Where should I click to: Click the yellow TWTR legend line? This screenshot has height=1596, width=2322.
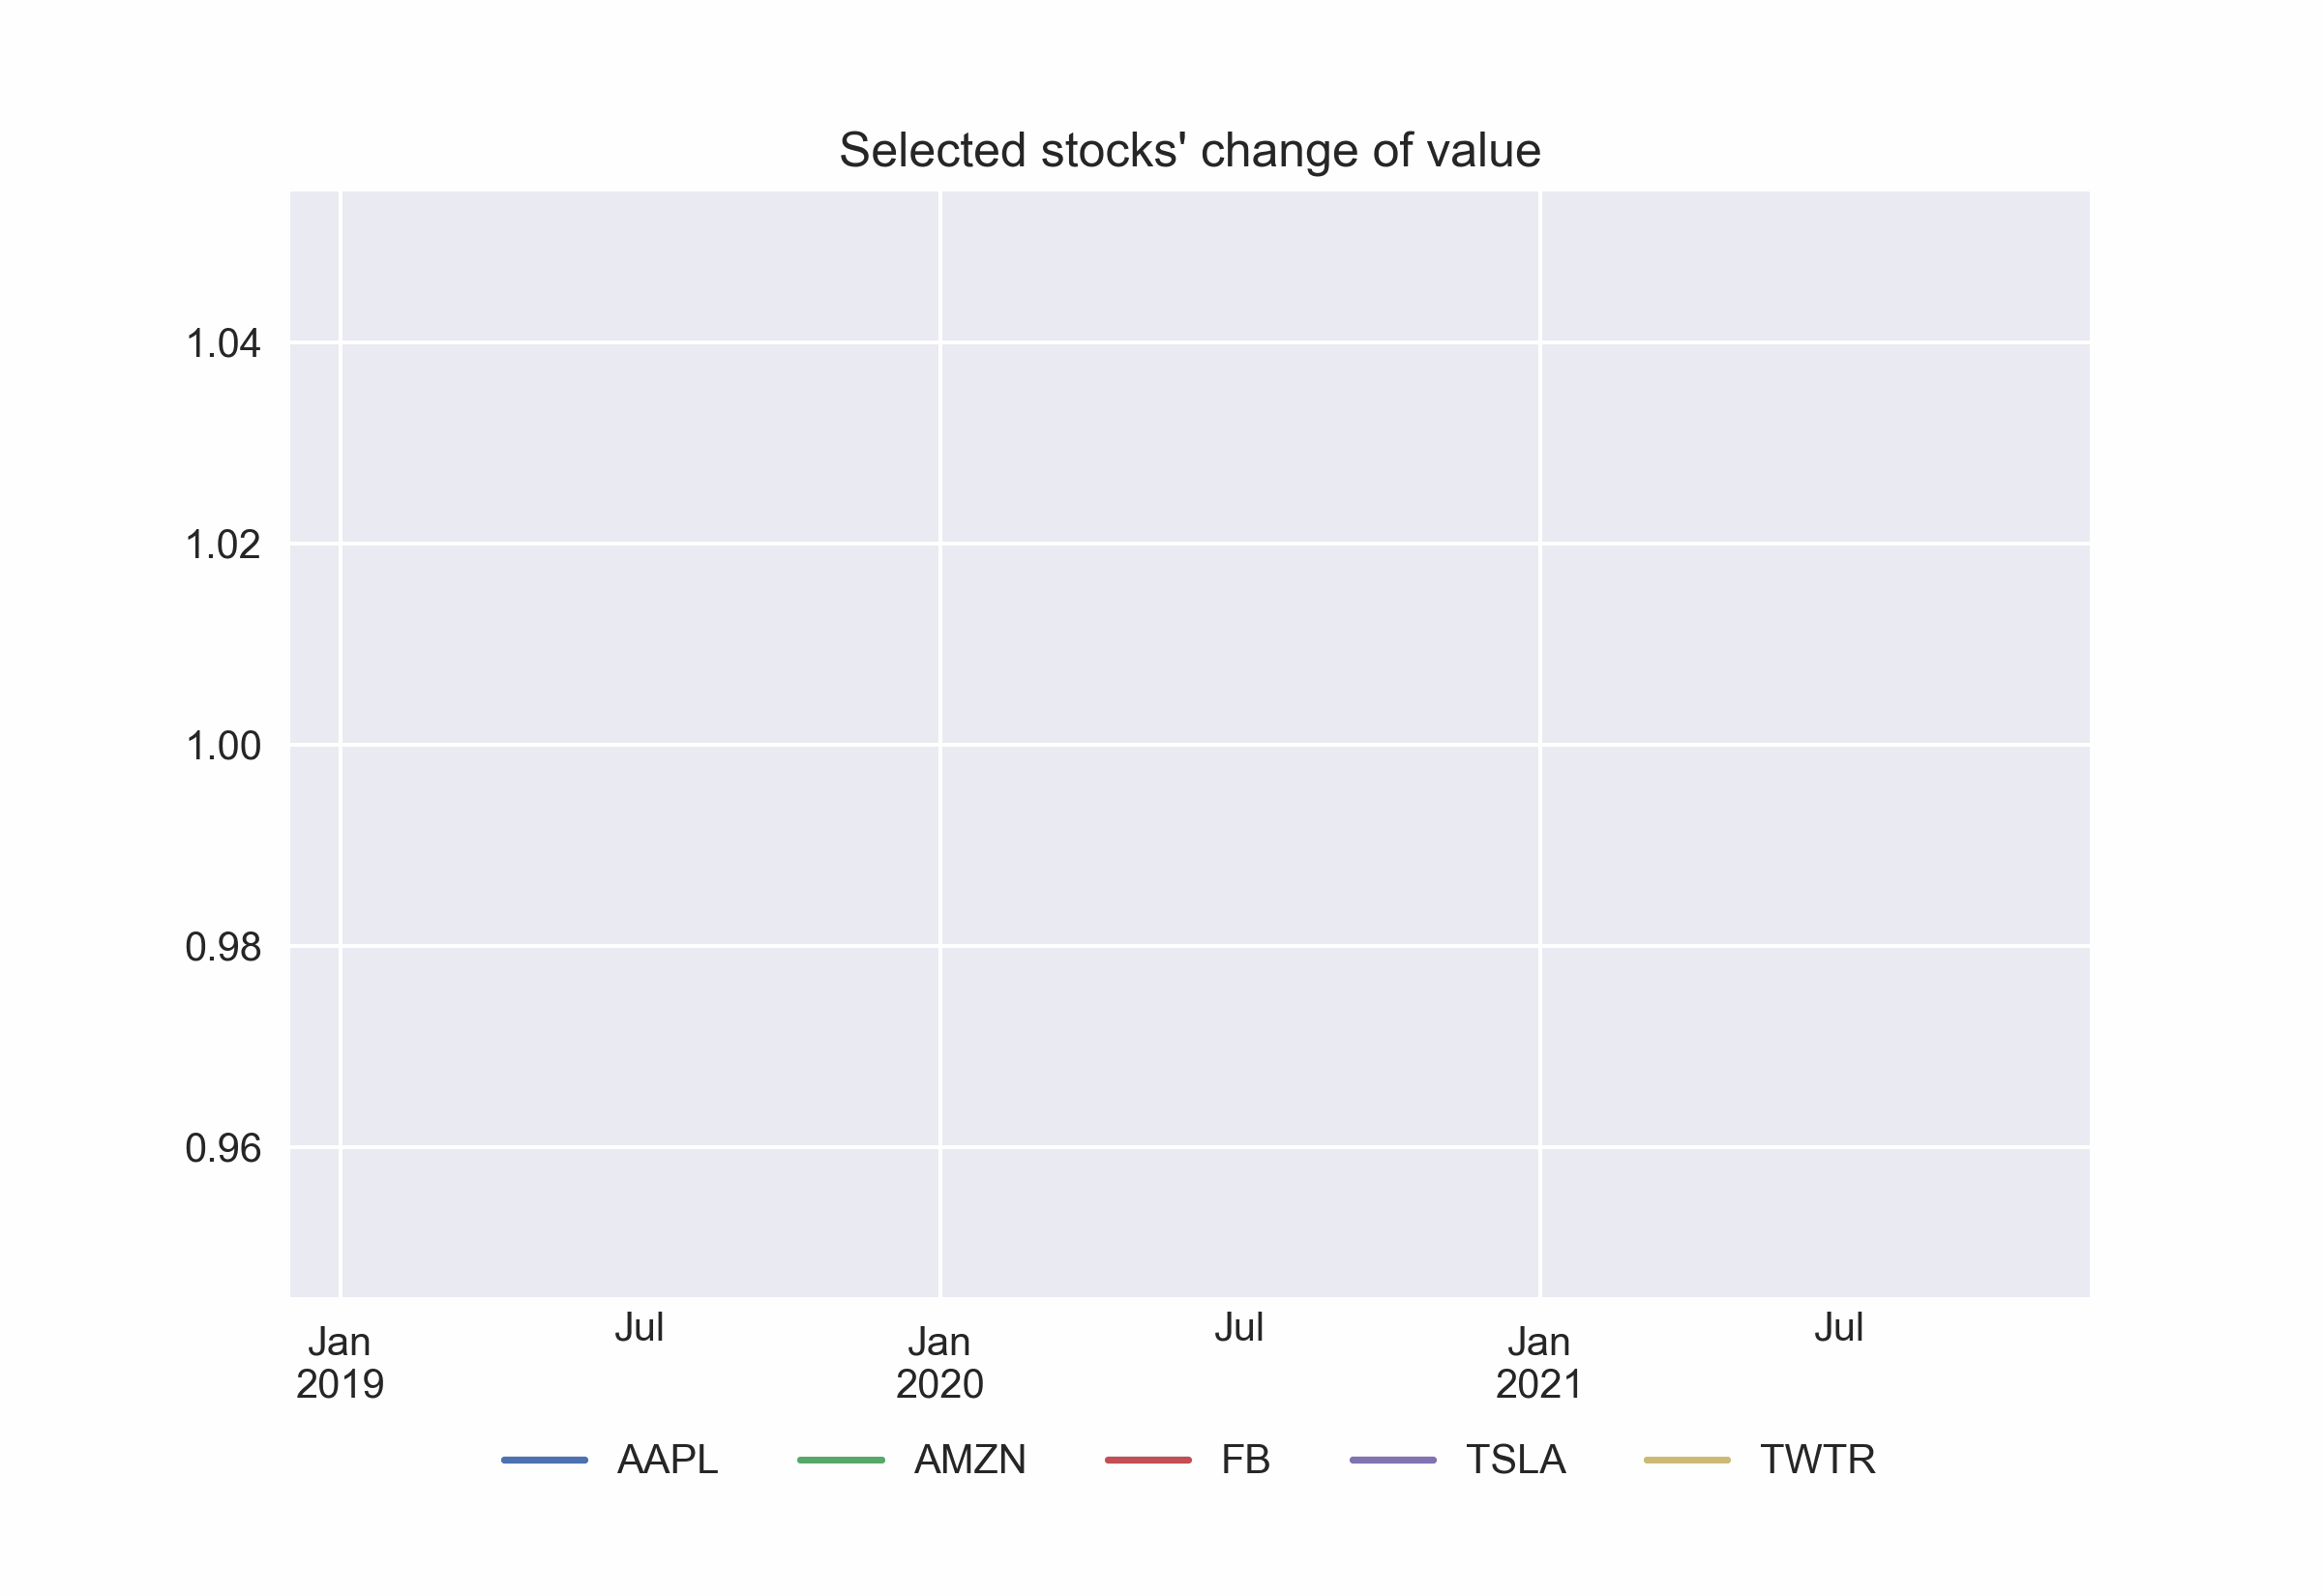tap(1686, 1460)
